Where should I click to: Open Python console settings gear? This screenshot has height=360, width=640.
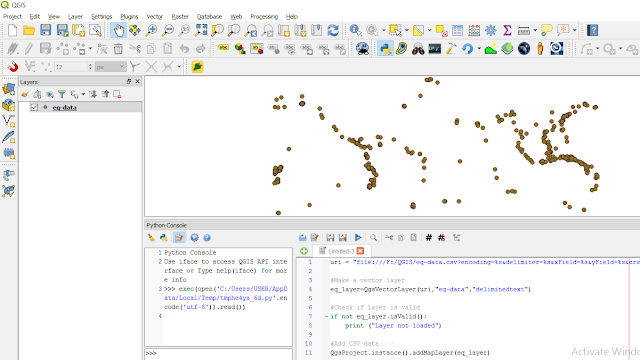(x=194, y=238)
